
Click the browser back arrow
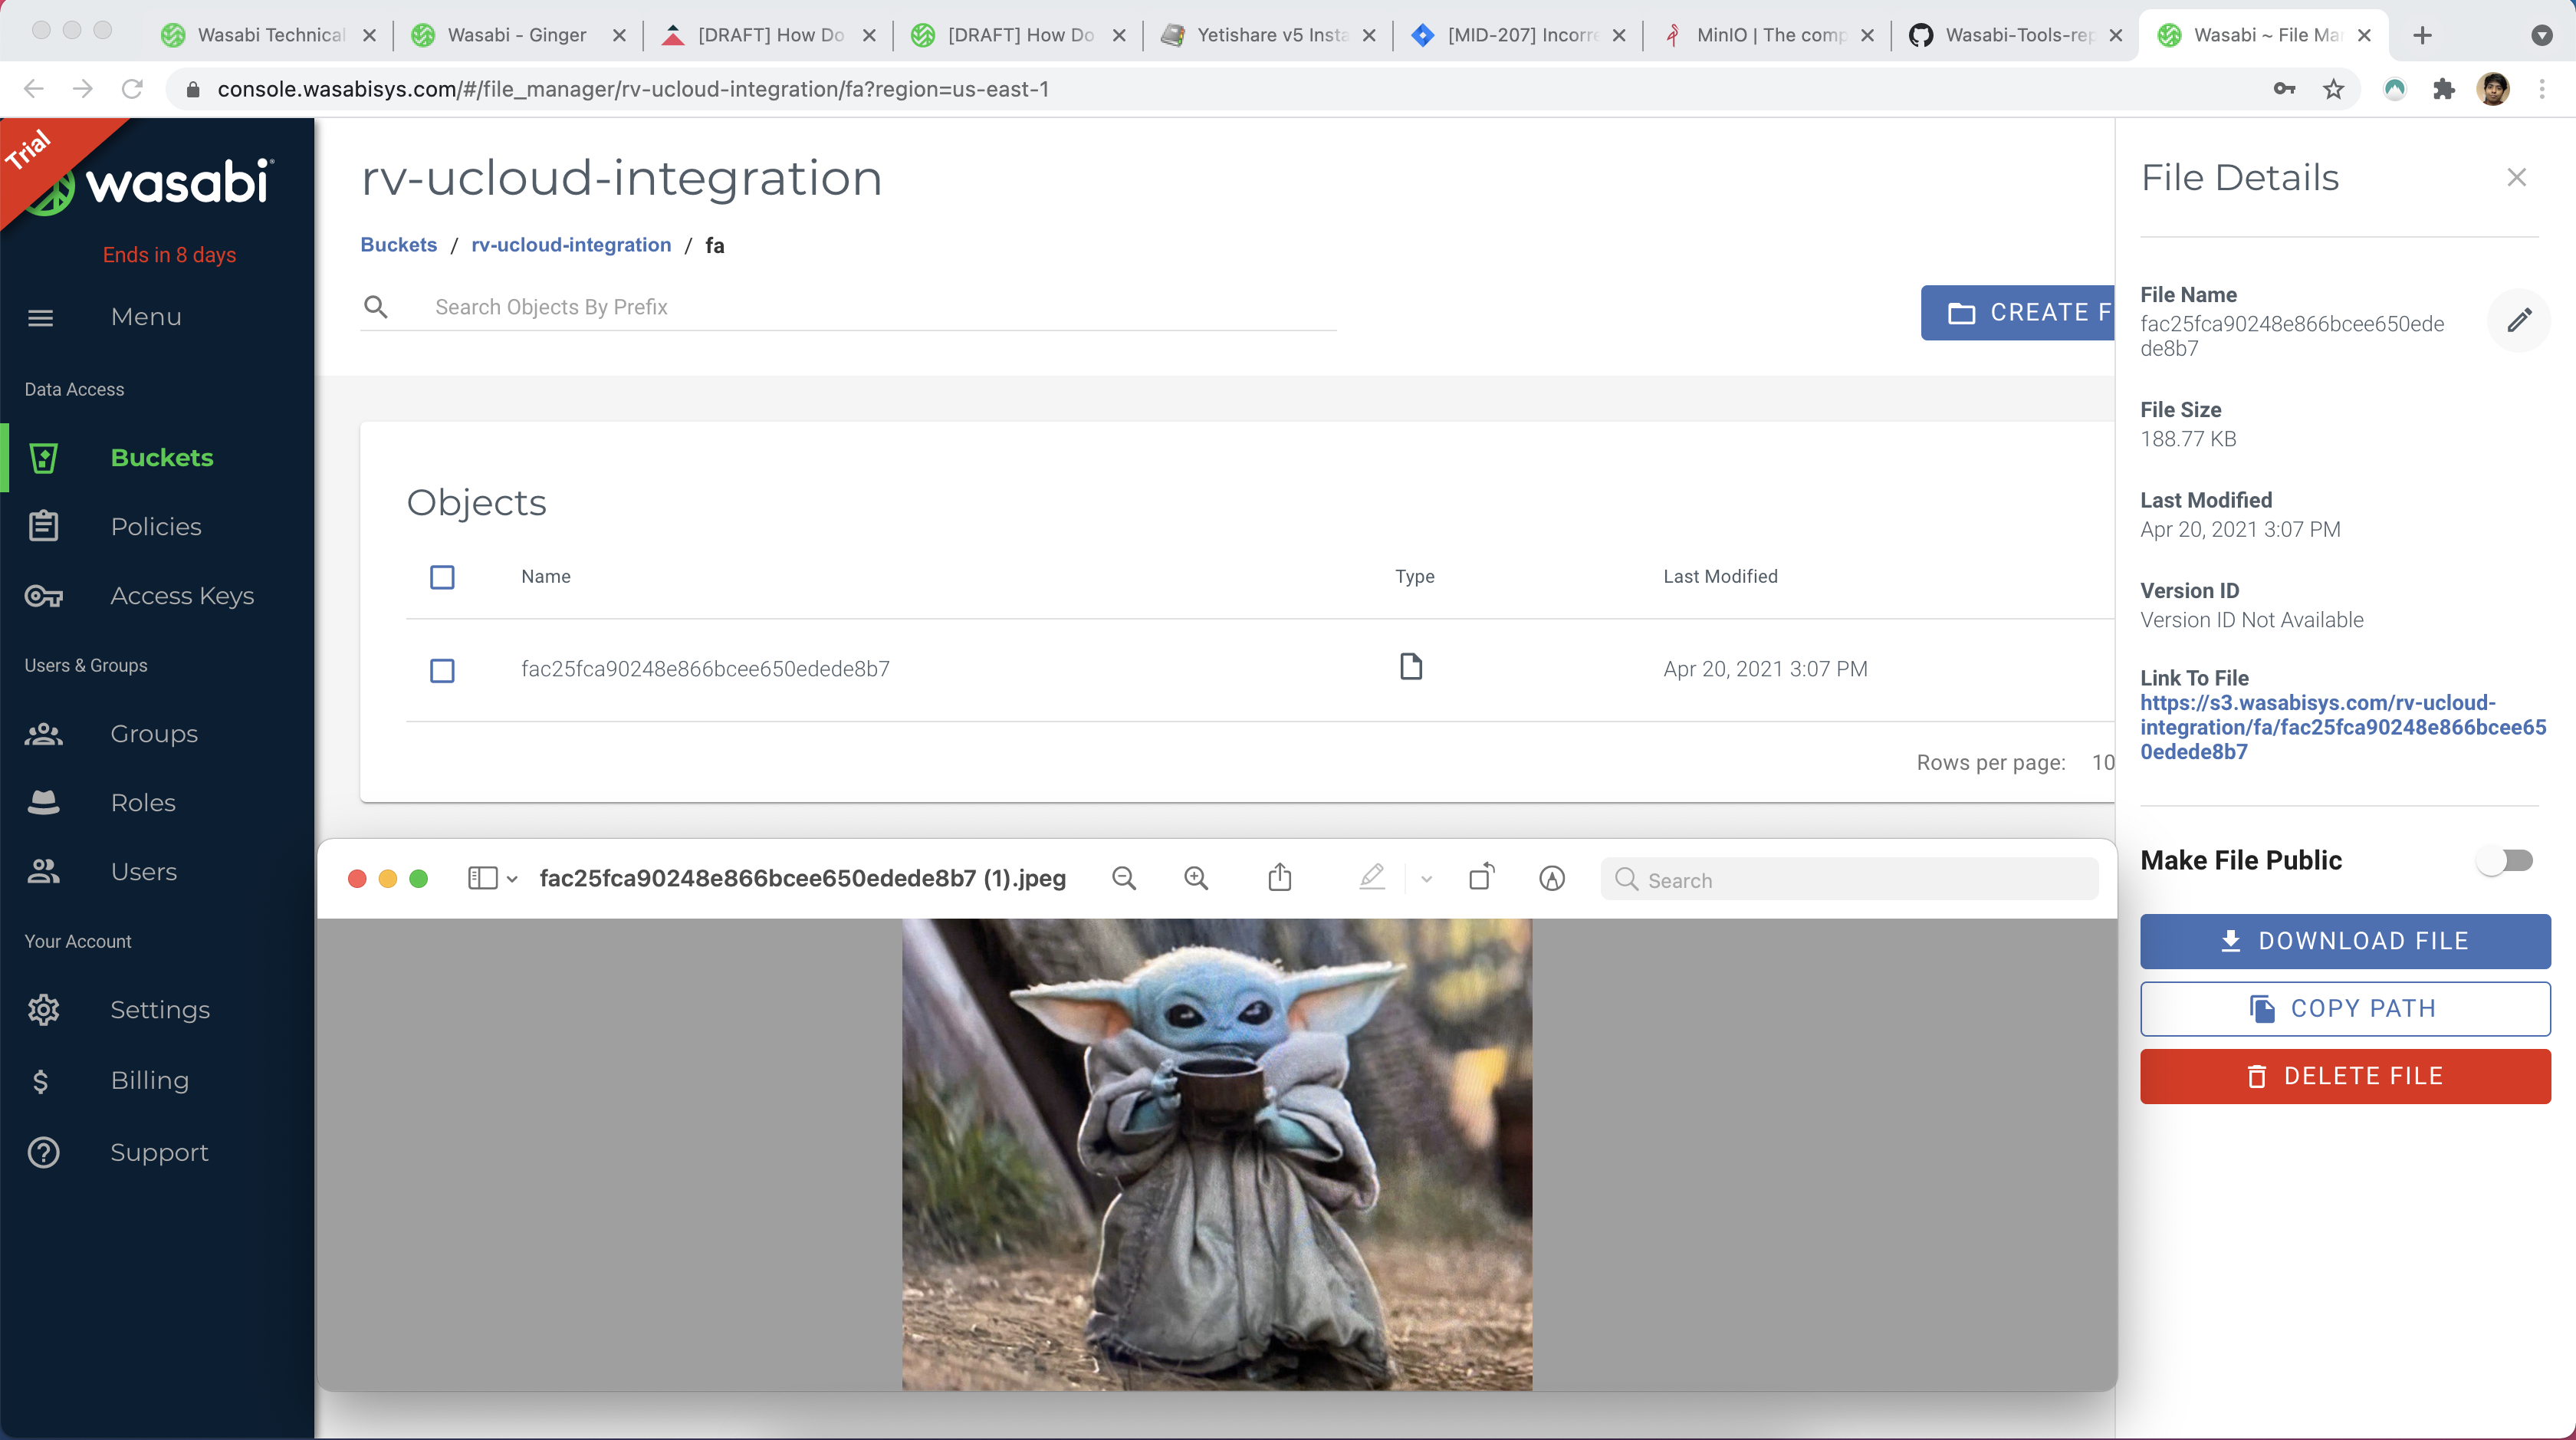pyautogui.click(x=34, y=89)
